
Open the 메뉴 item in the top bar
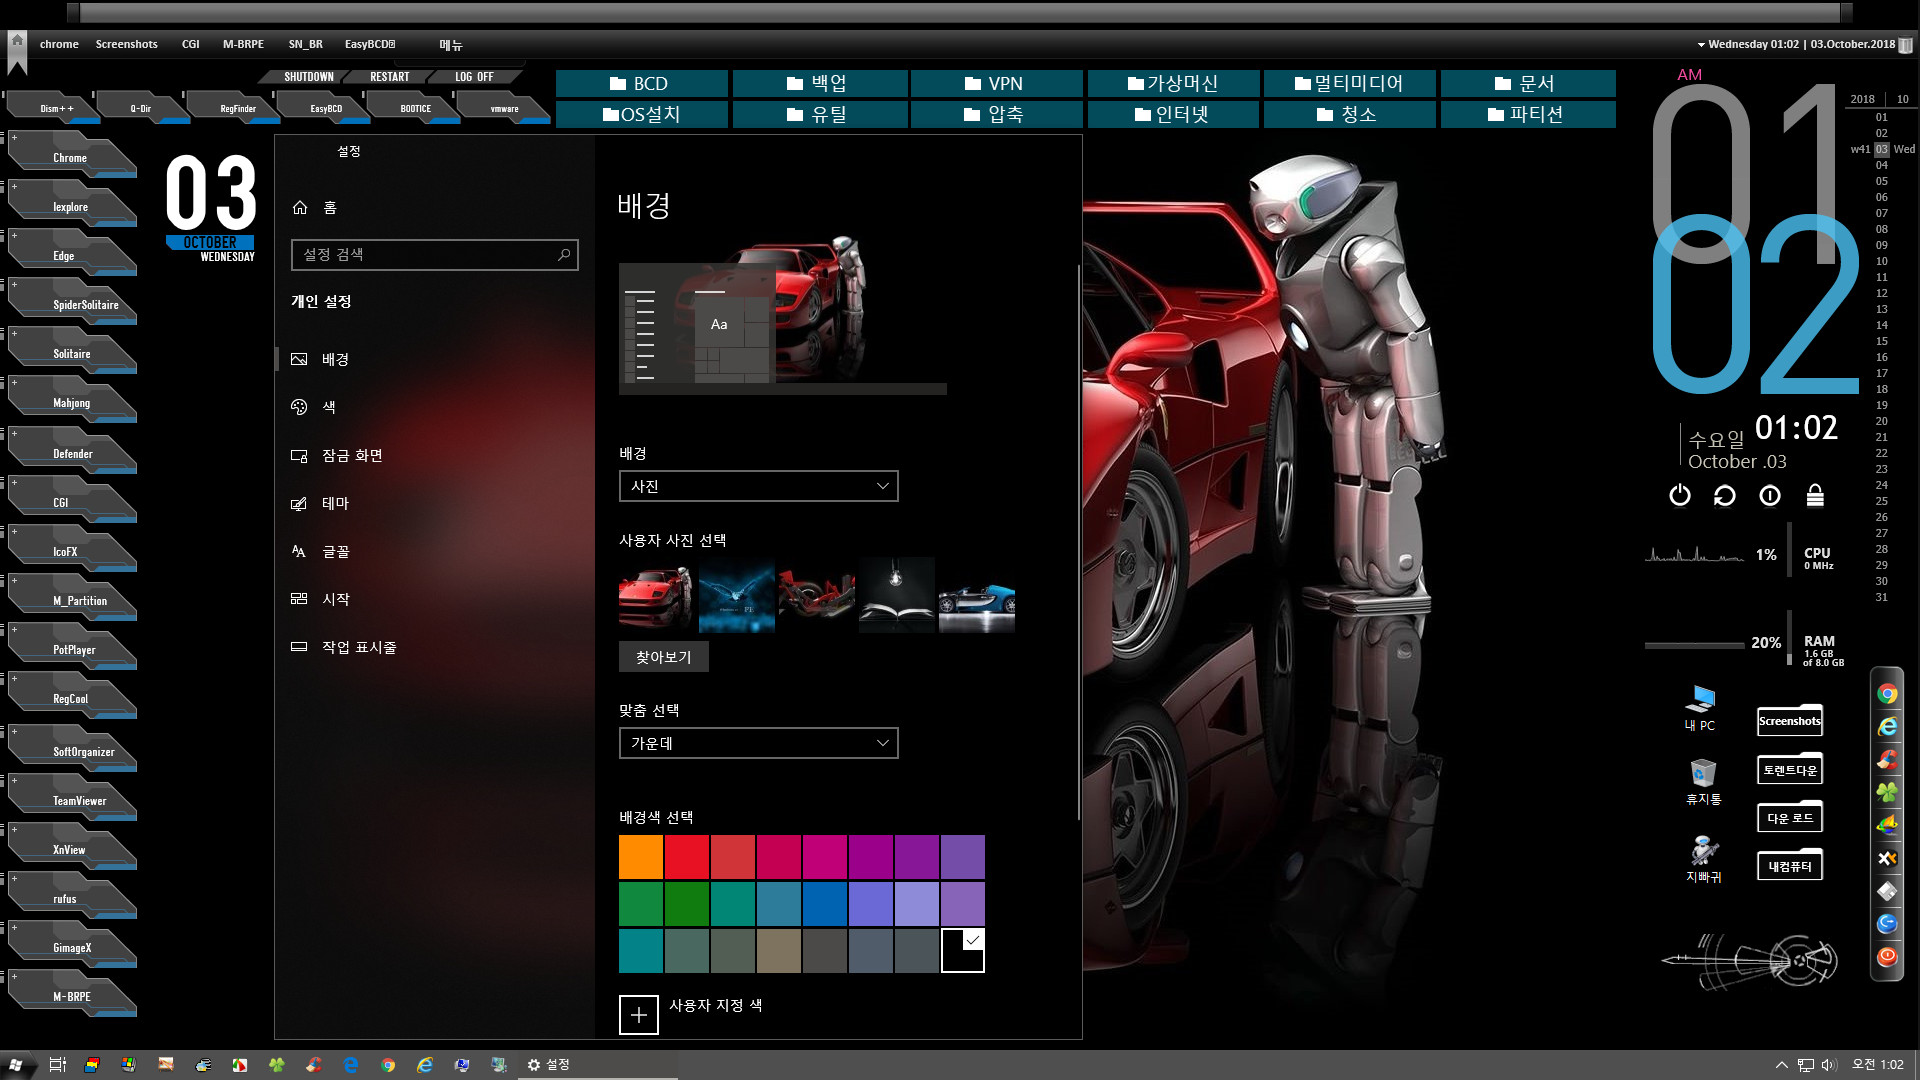click(x=451, y=45)
